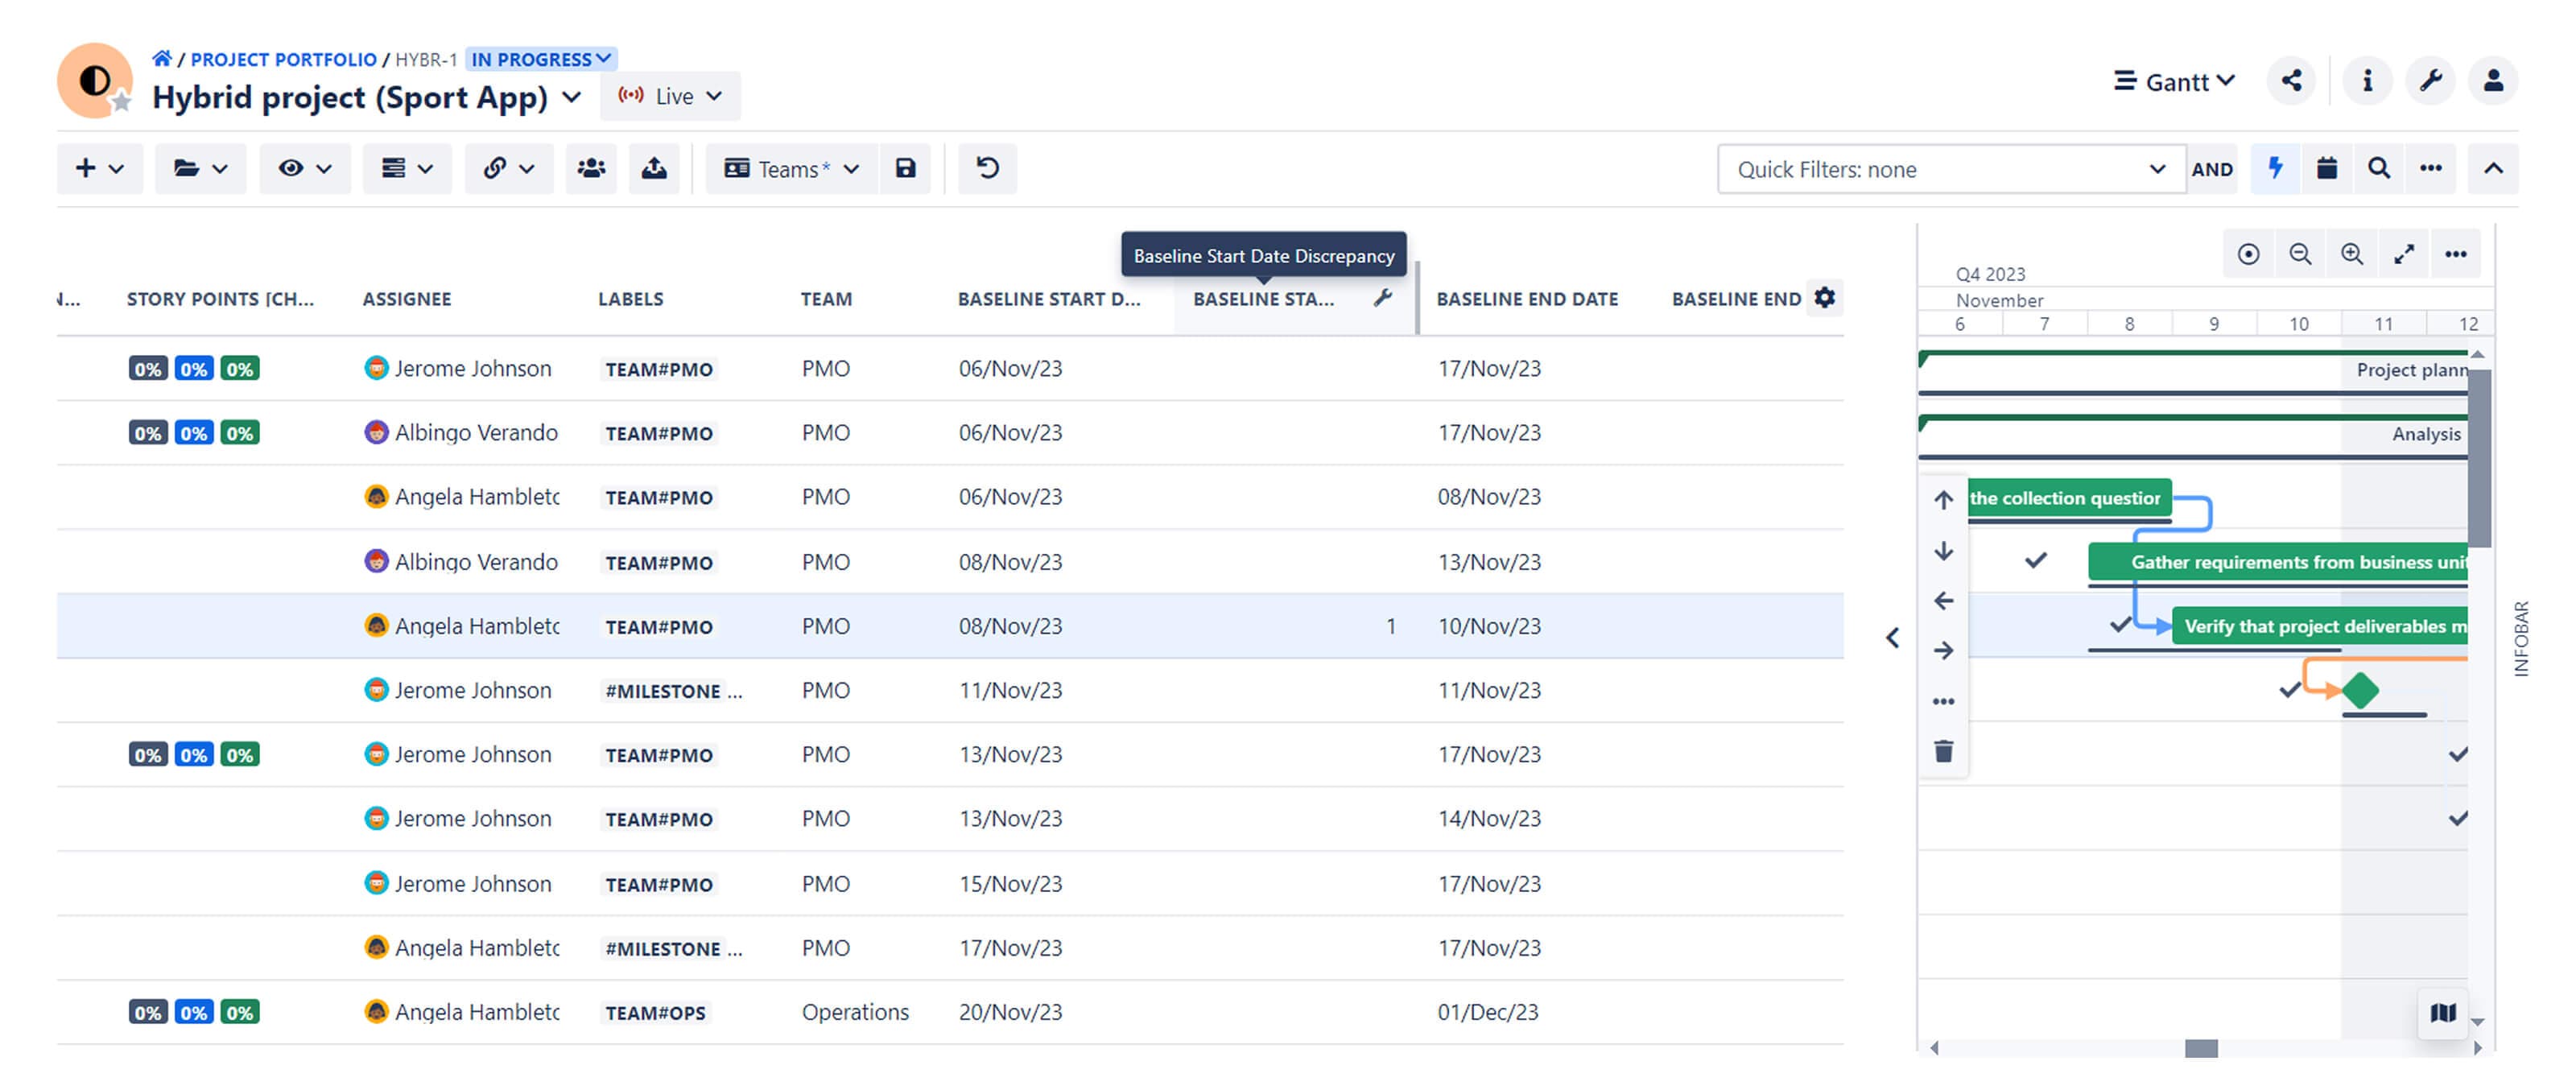Open the user profile icon
The height and width of the screenshot is (1090, 2576).
(x=2493, y=81)
